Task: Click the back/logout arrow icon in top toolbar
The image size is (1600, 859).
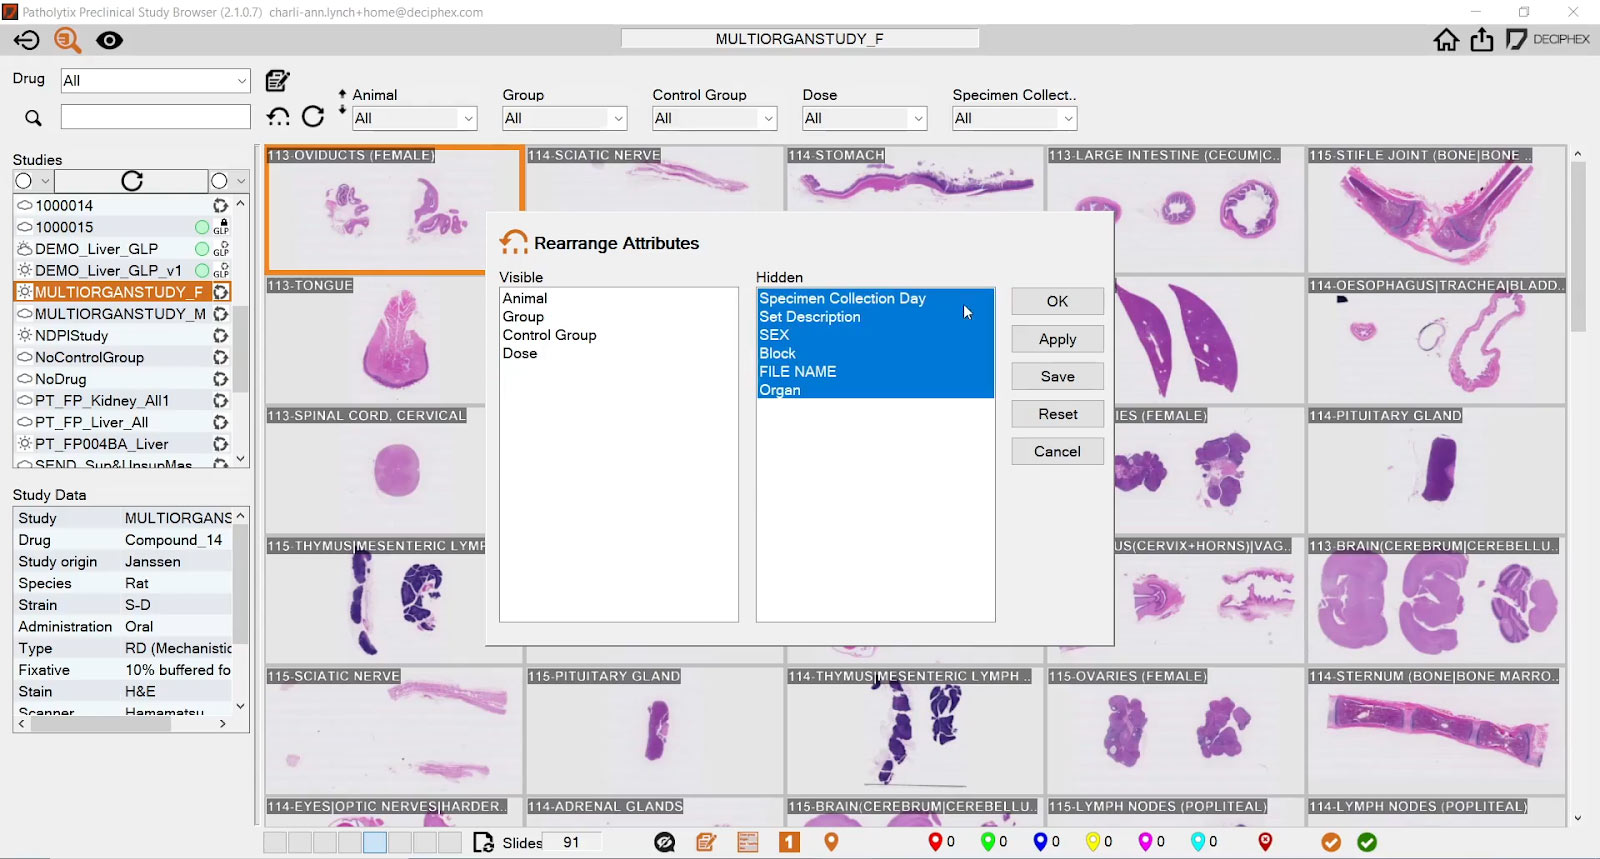Action: 27,40
